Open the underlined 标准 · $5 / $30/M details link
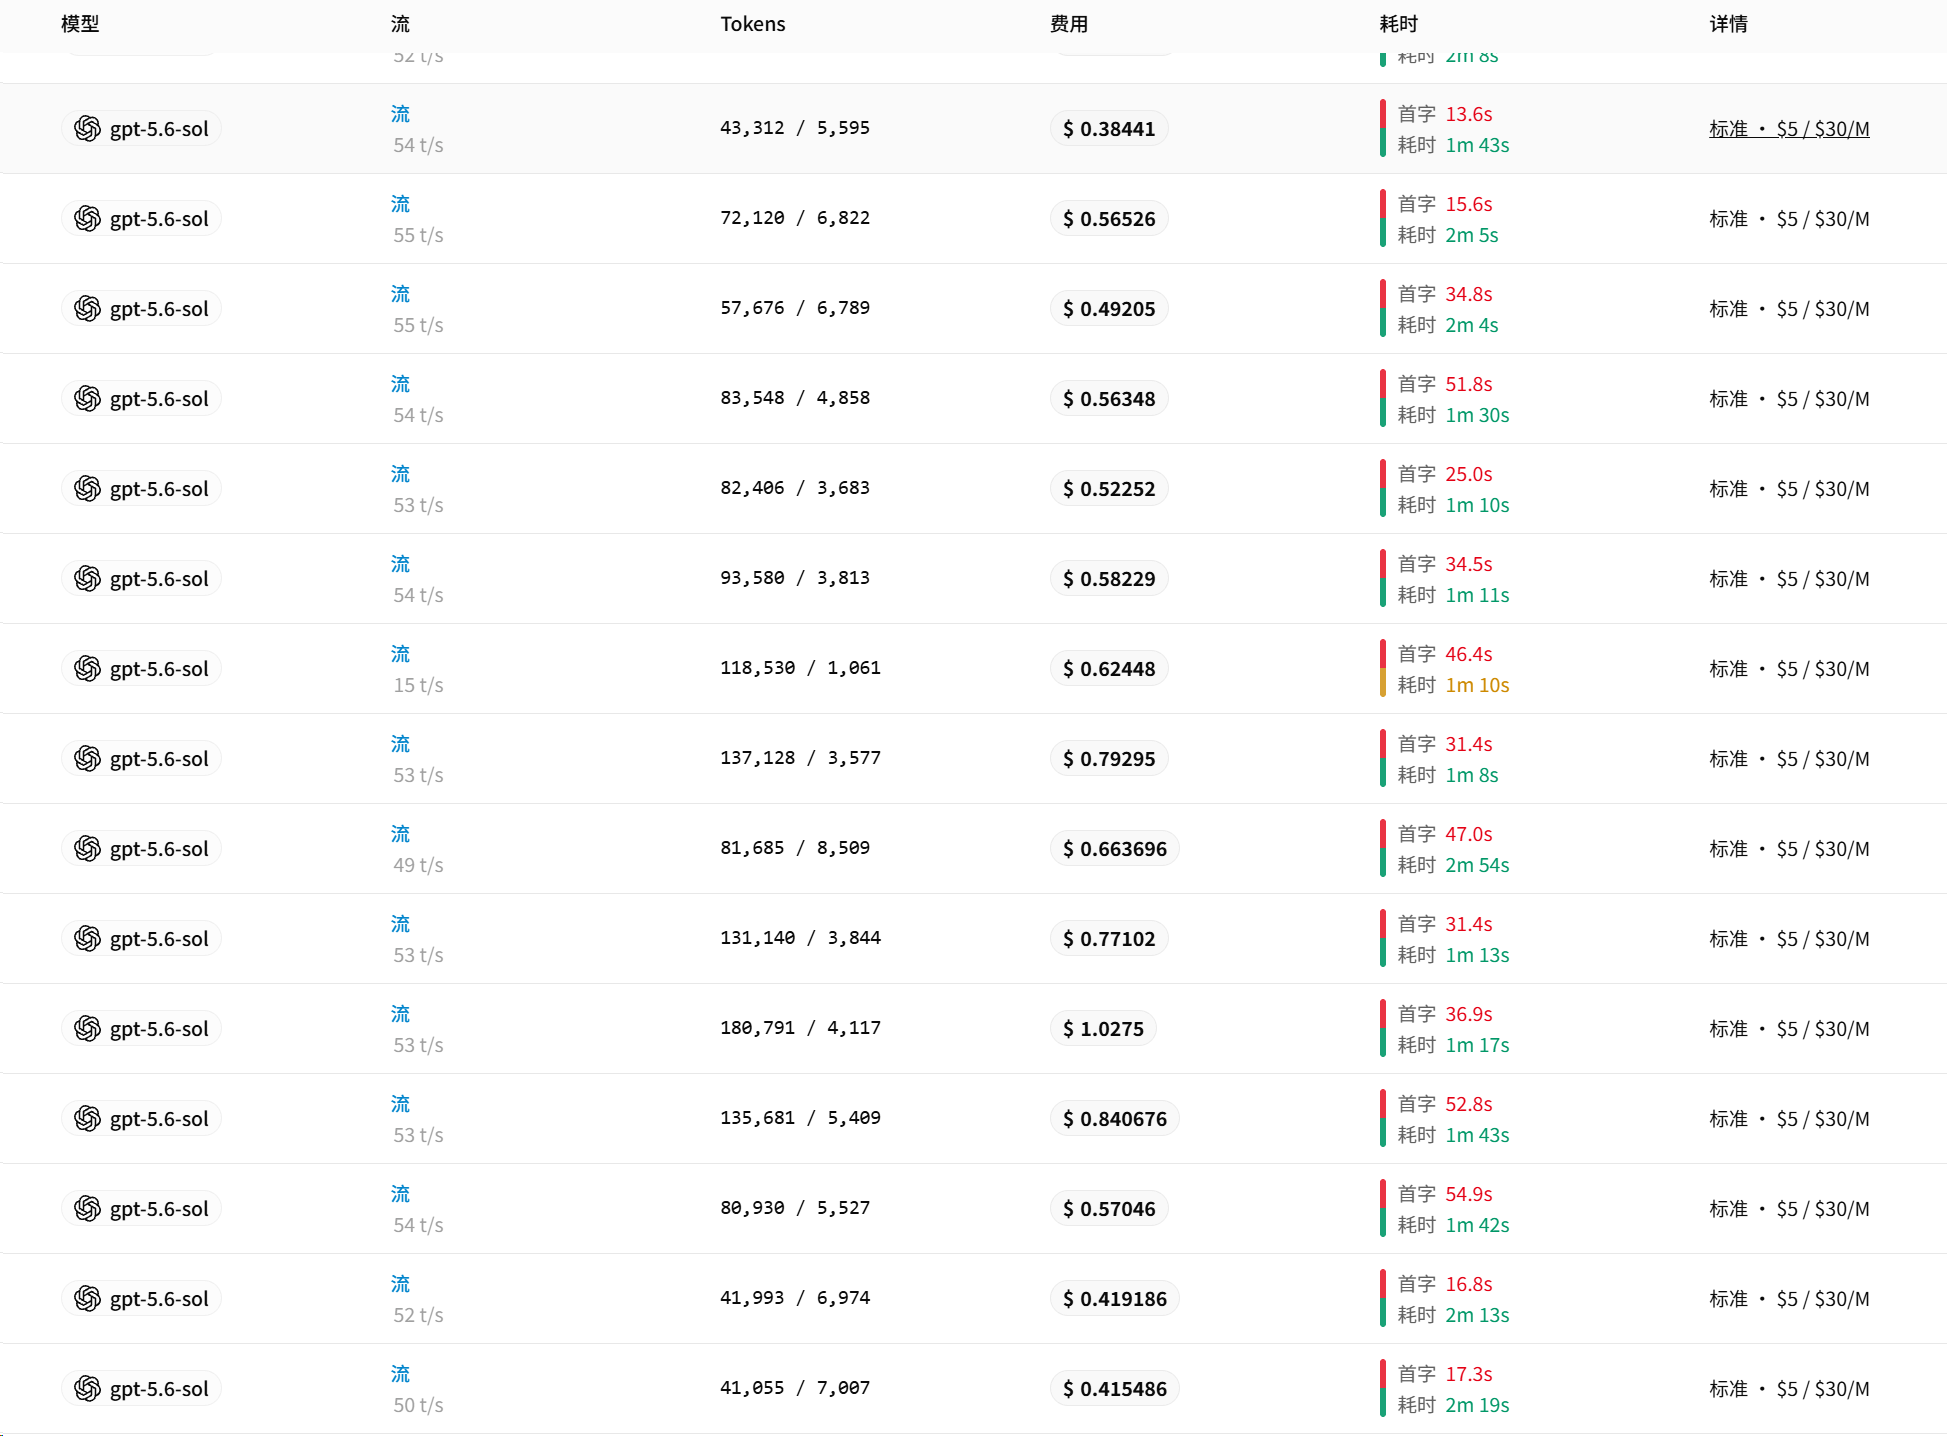Screen dimensions: 1947x1436 pos(1789,129)
